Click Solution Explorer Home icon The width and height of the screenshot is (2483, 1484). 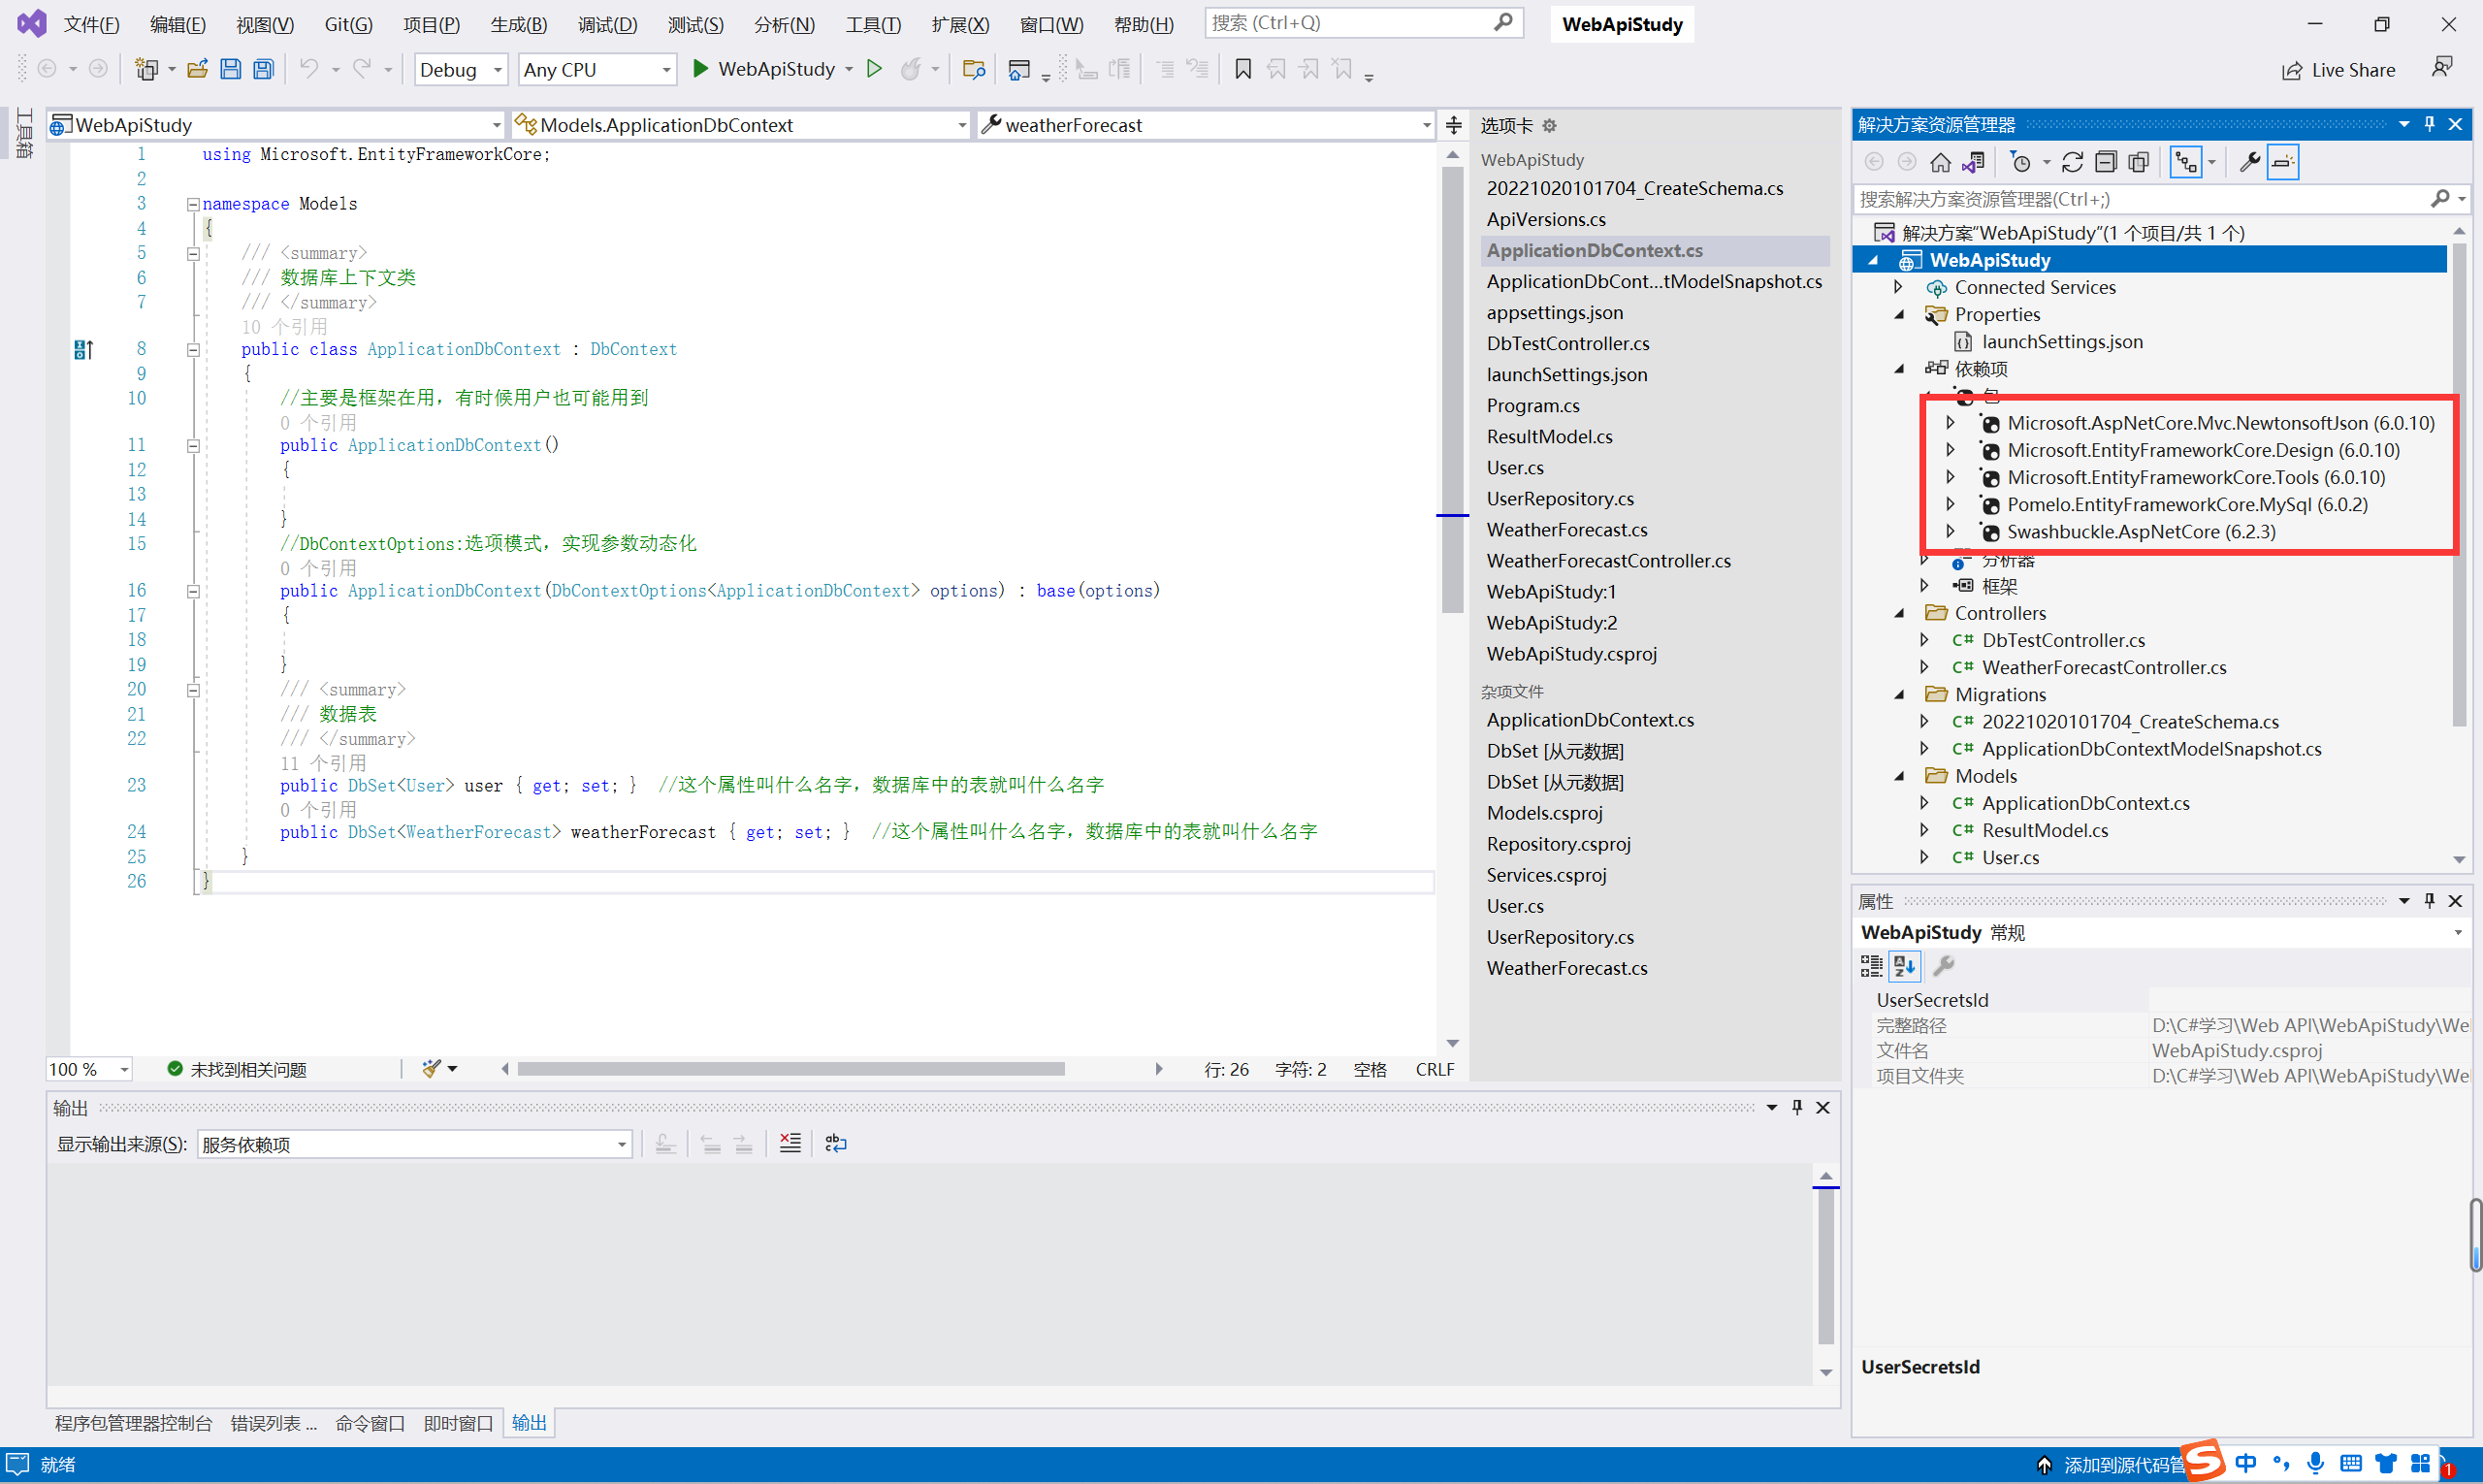click(1940, 162)
